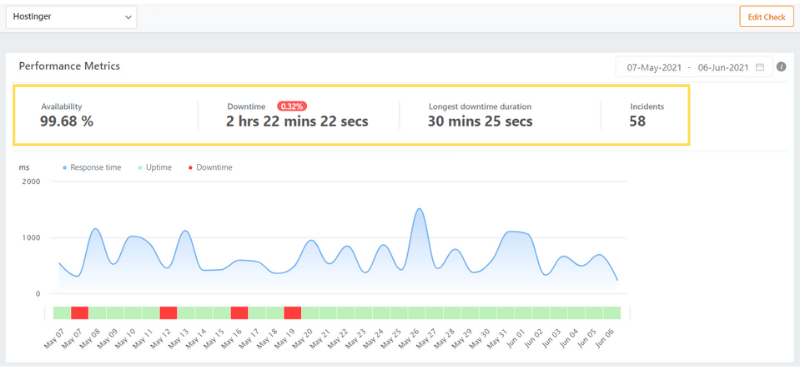Click the Availability 99.68 % metric

pos(67,115)
